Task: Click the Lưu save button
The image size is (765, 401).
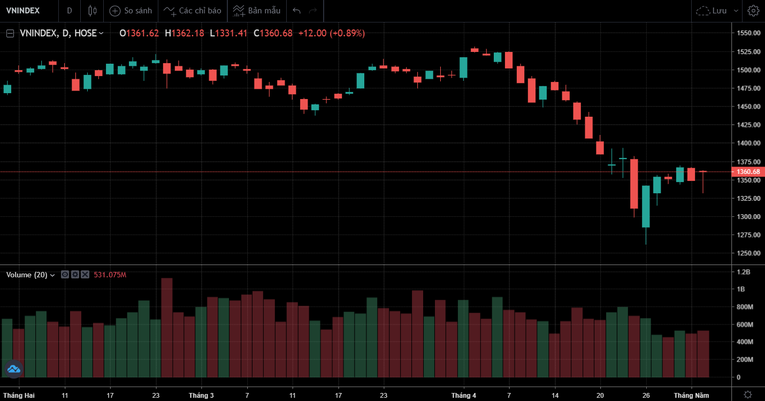Action: [x=712, y=11]
